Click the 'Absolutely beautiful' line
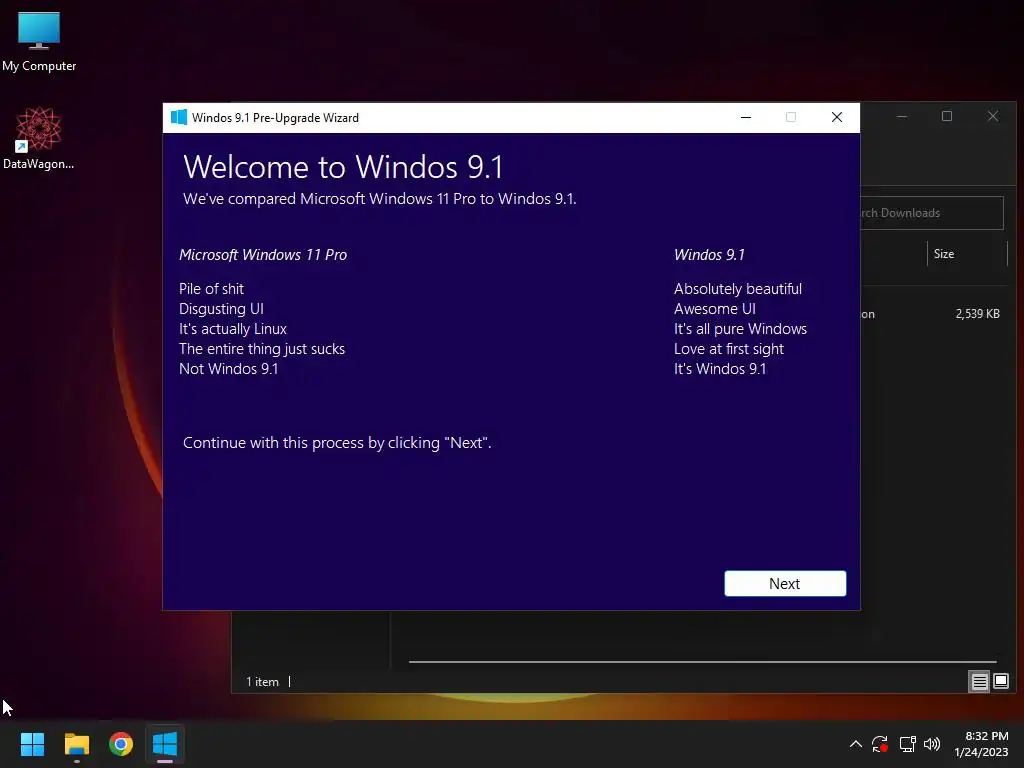 738,289
